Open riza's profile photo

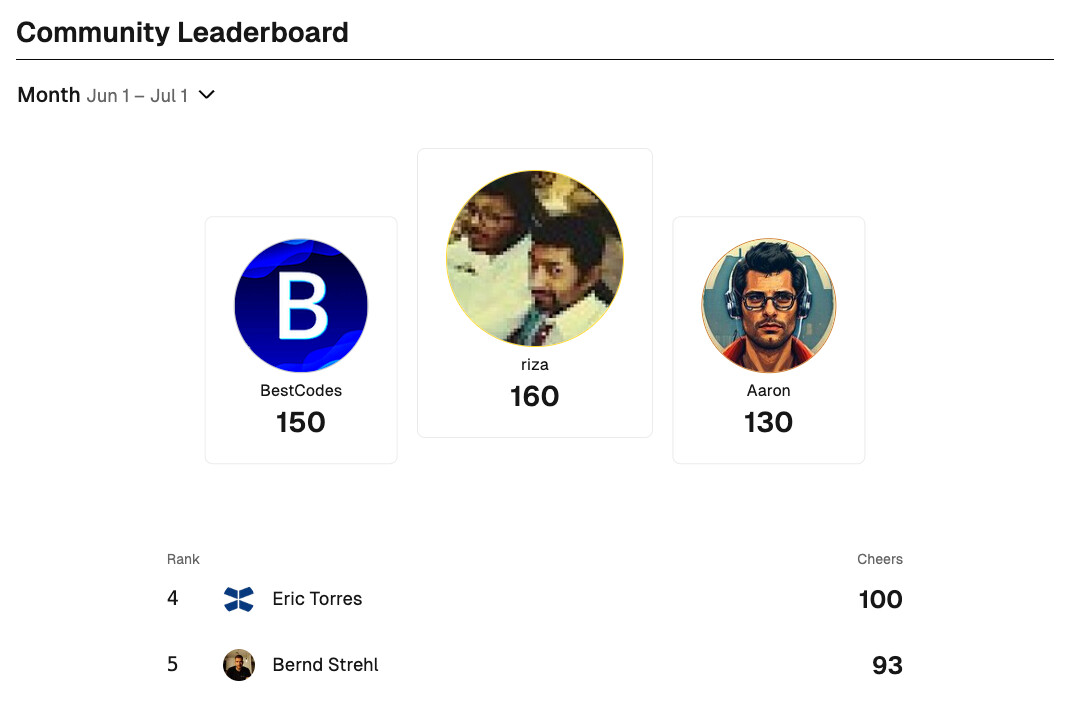click(535, 258)
